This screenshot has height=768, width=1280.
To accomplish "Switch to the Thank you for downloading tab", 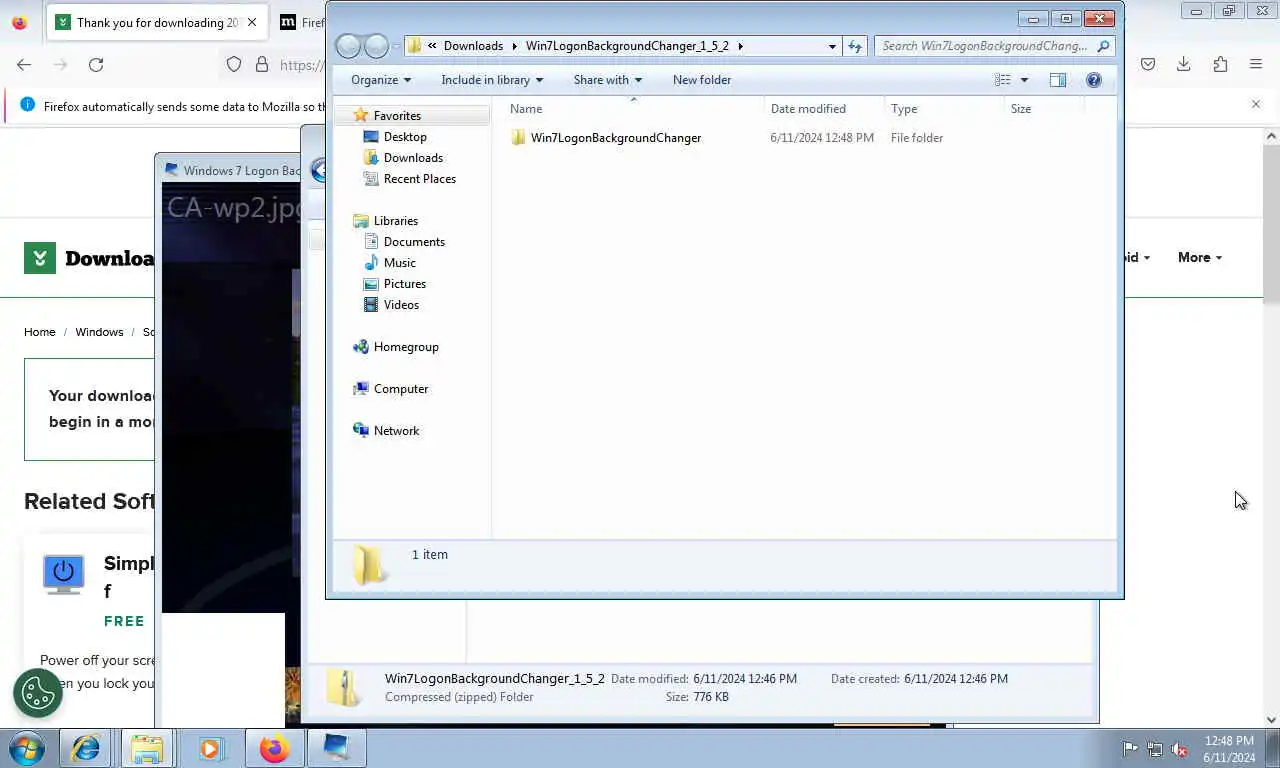I will click(x=158, y=22).
